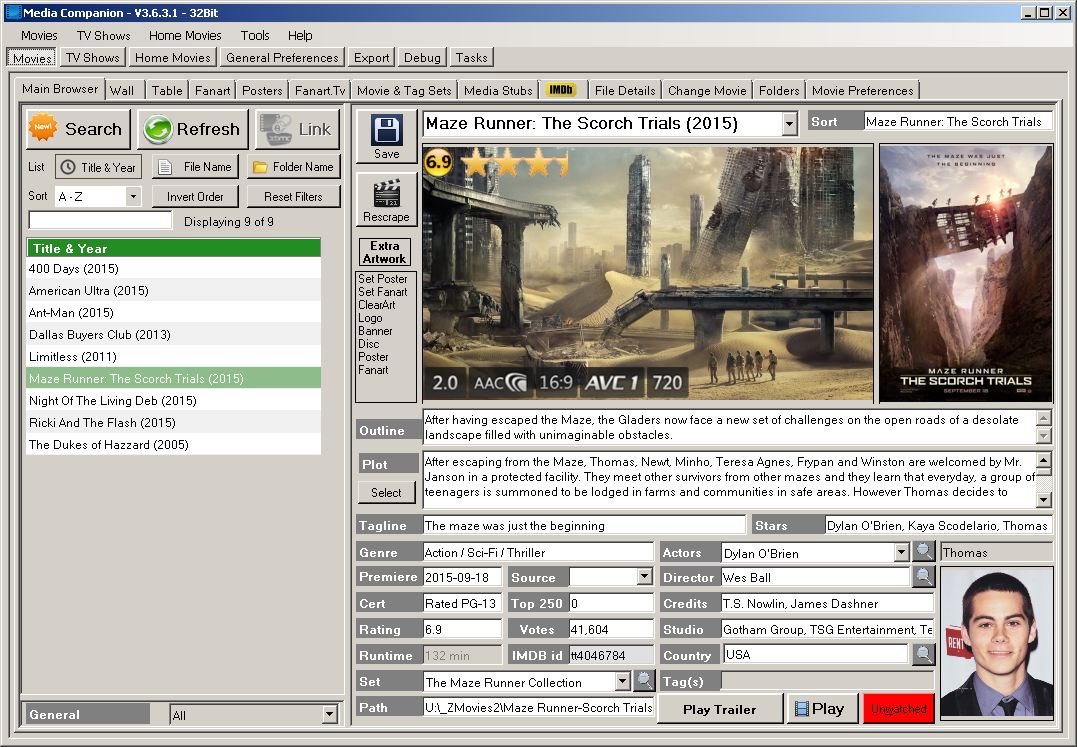
Task: Click the Set Fanart link
Action: 383,292
